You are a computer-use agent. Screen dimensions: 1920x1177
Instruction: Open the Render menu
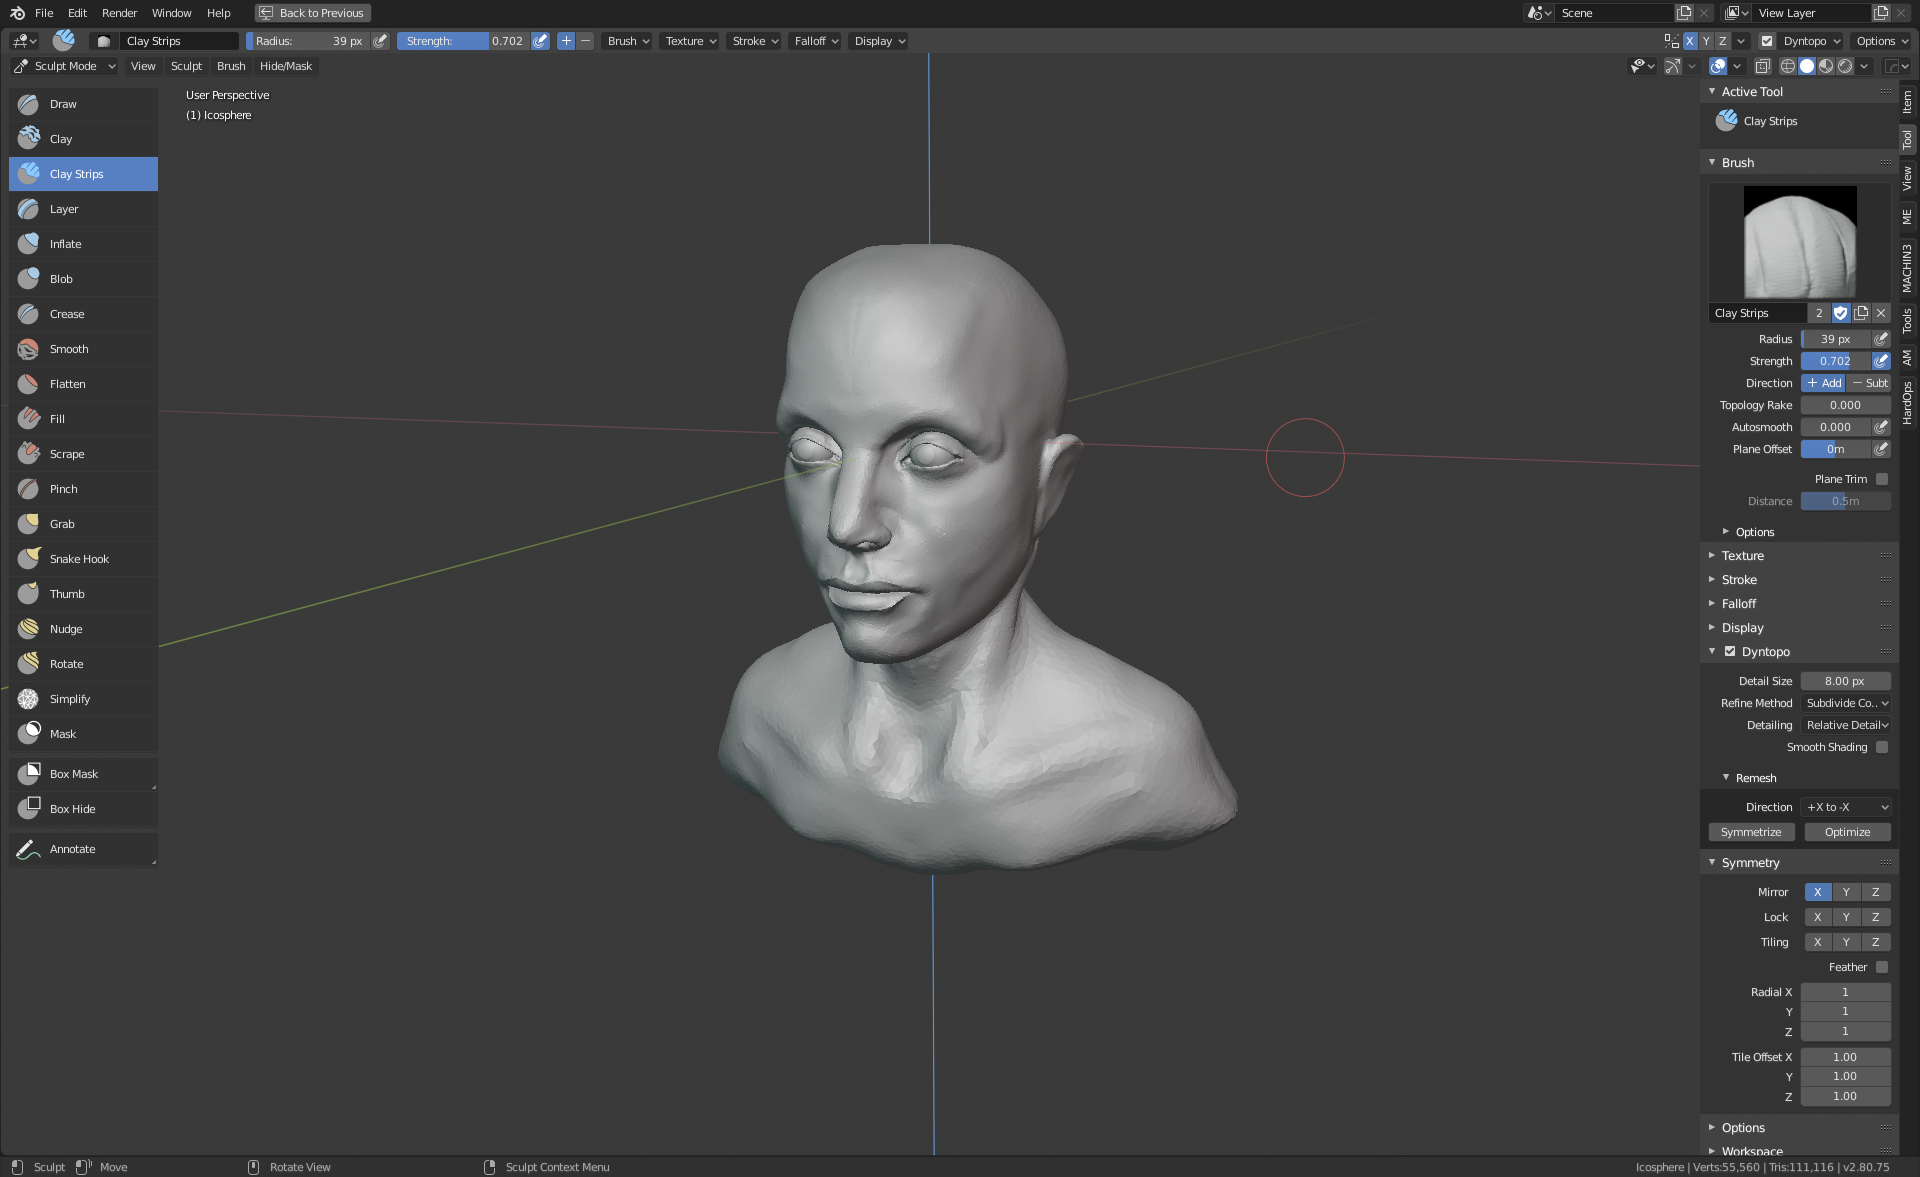point(119,13)
